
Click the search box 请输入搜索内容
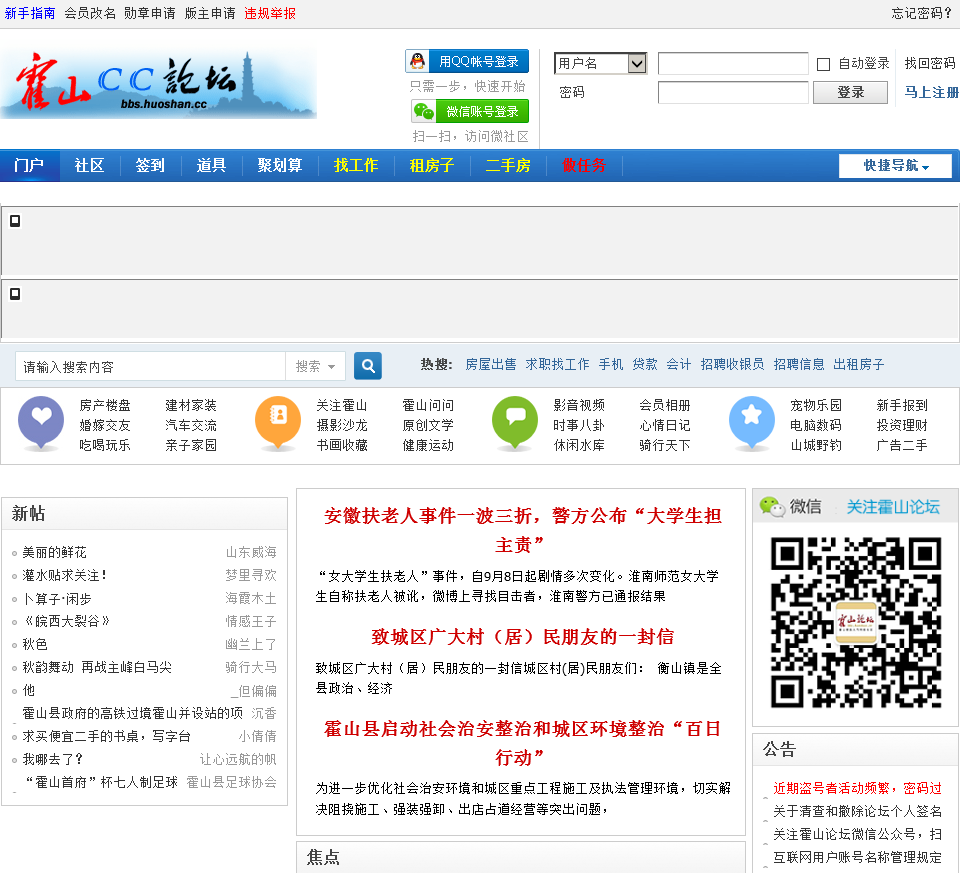click(x=150, y=366)
